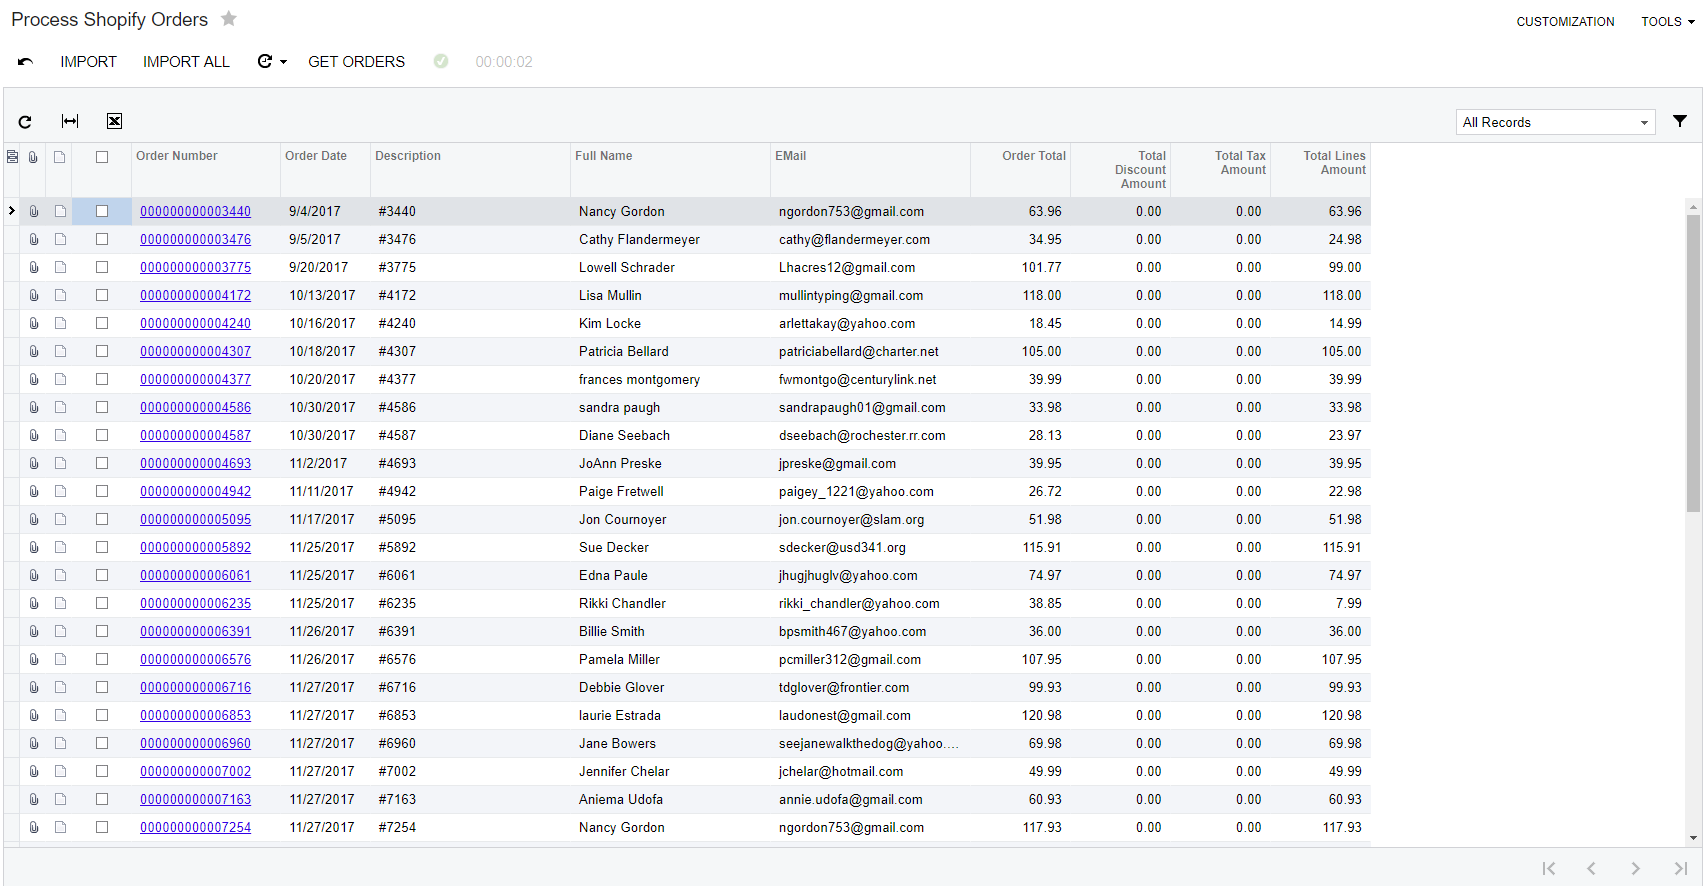This screenshot has height=886, width=1704.
Task: Expand row indicator arrow for first row
Action: coord(11,211)
